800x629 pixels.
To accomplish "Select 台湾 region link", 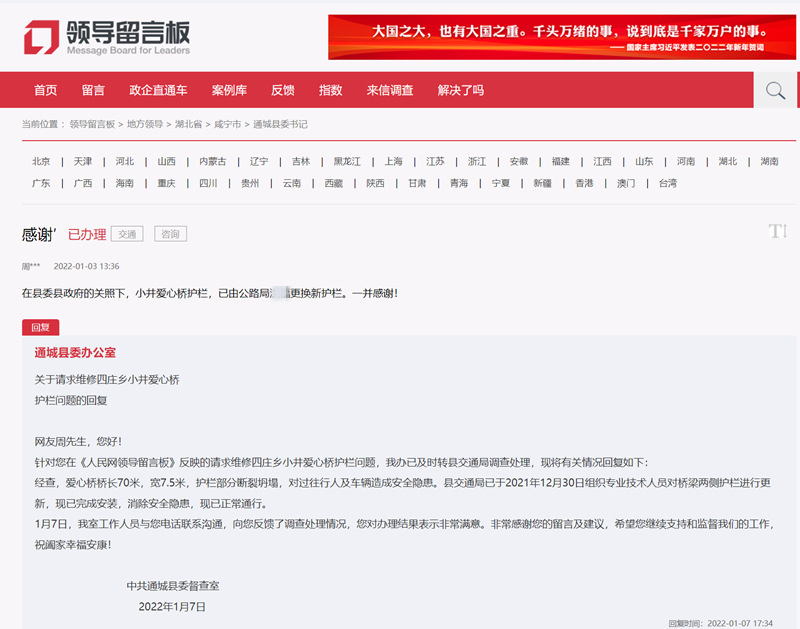I will [x=668, y=183].
